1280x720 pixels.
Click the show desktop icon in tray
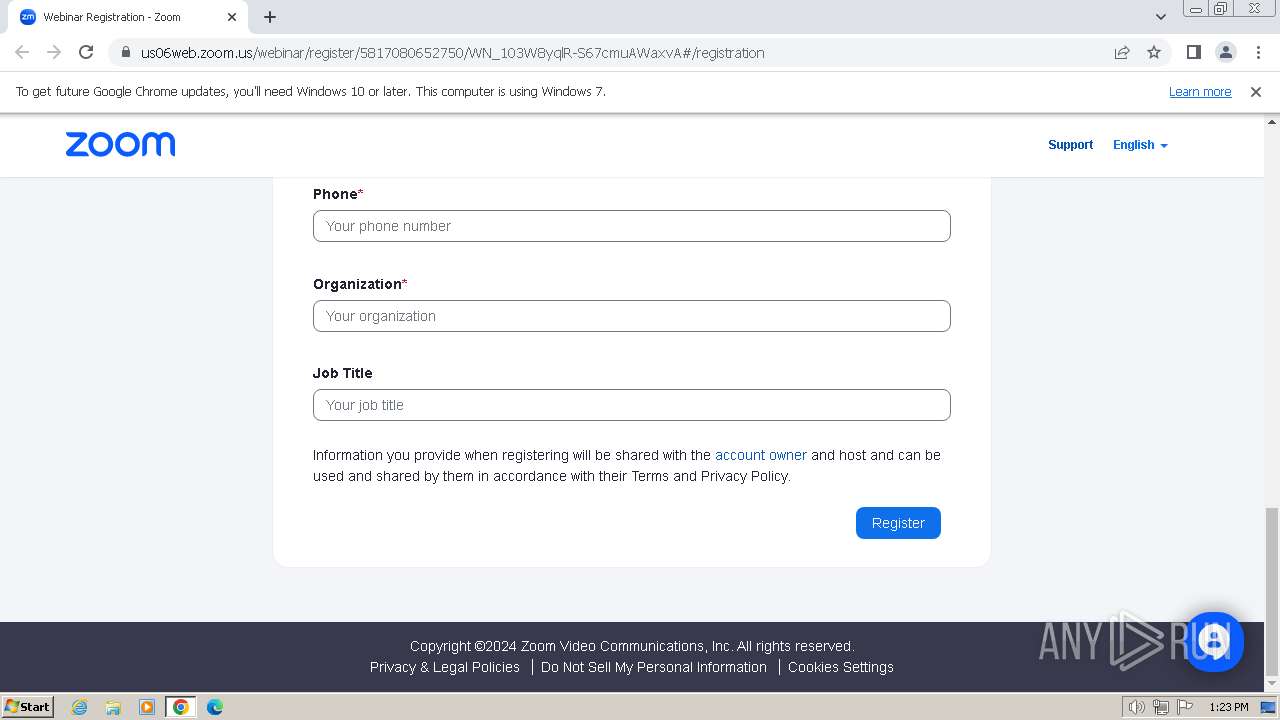(1268, 707)
